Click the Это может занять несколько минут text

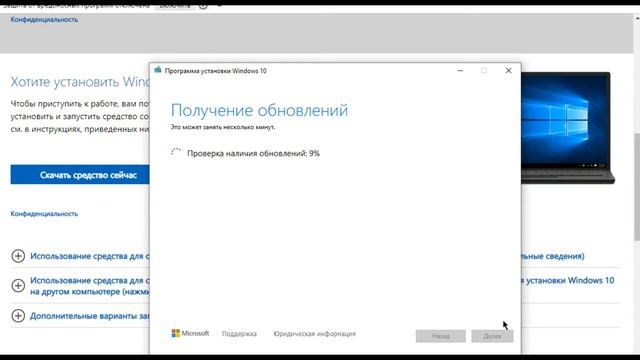(x=223, y=127)
